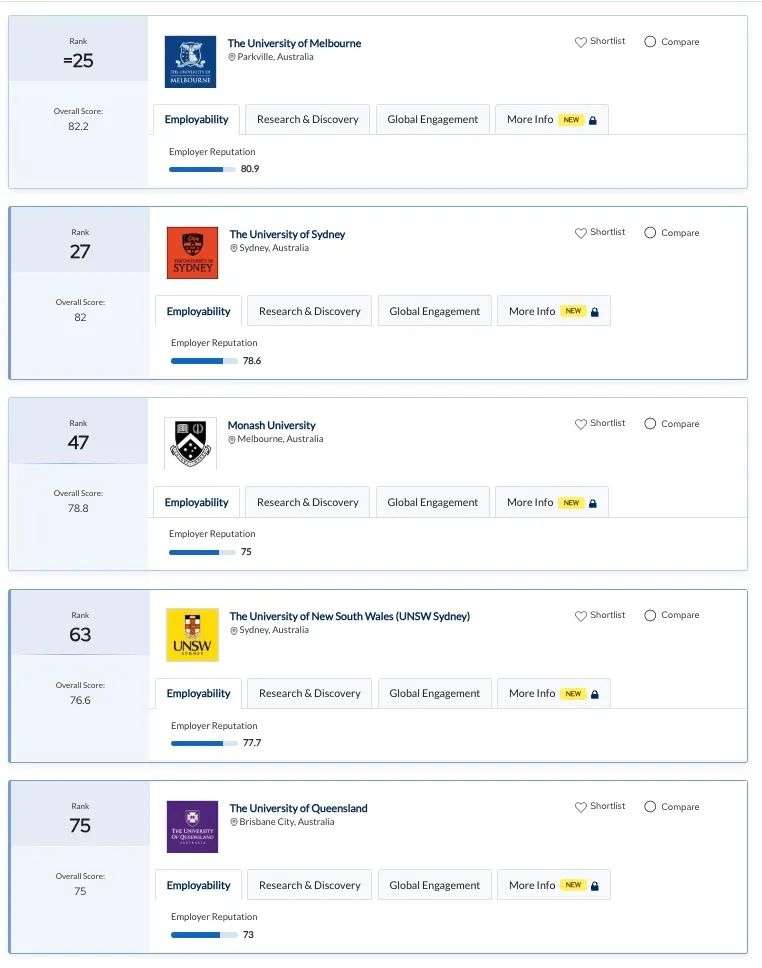Click the heart icon for Monash University
The height and width of the screenshot is (968, 762).
[x=580, y=424]
